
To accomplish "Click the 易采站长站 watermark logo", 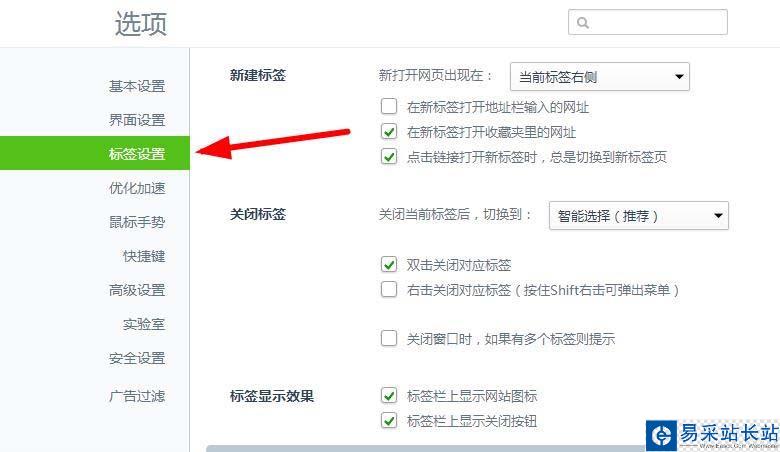I will 712,435.
